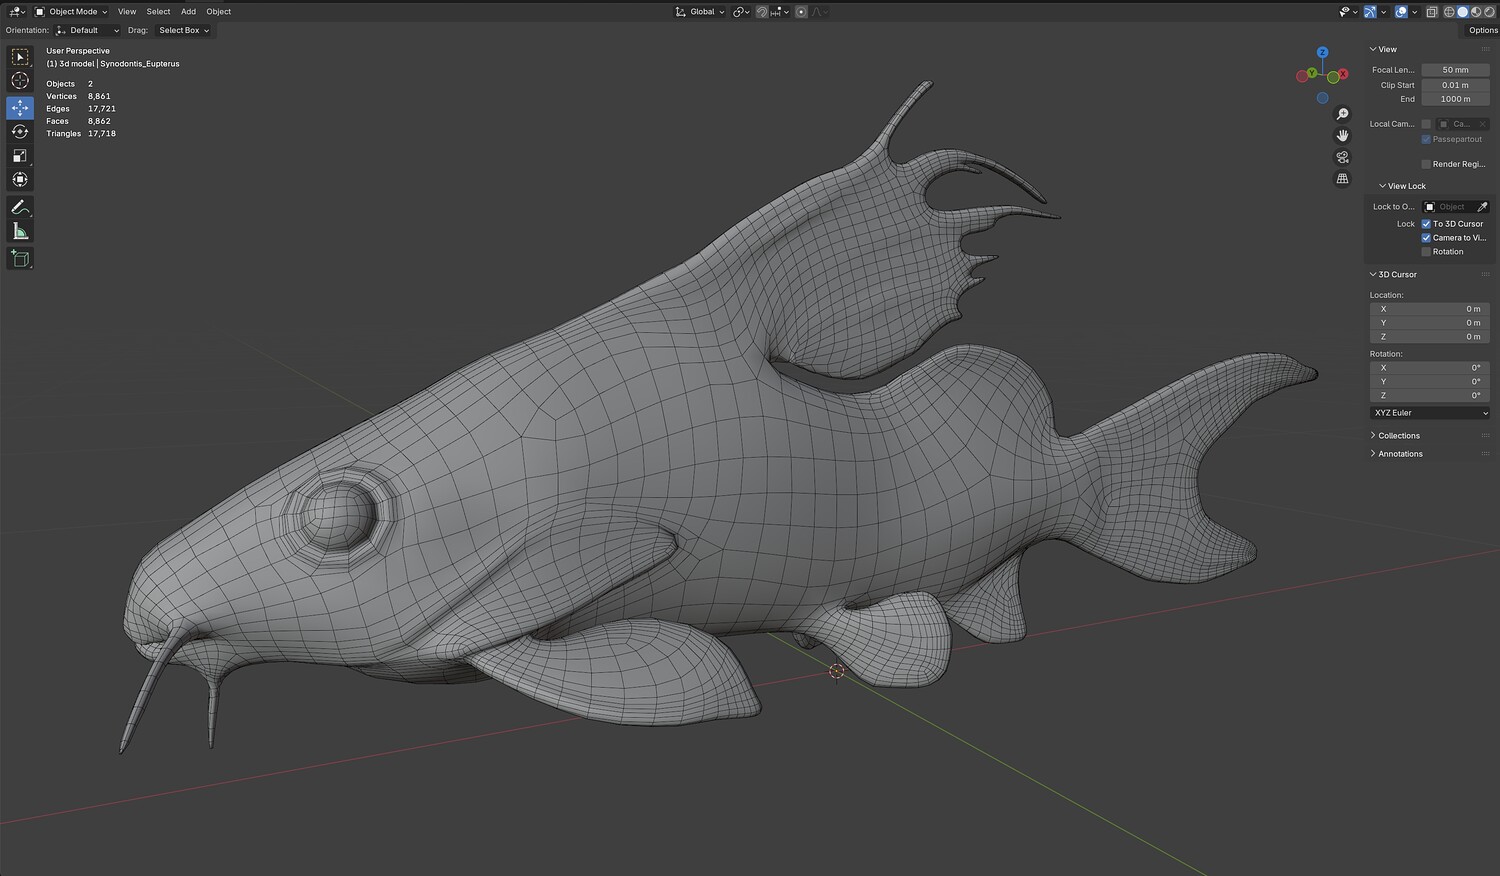Image resolution: width=1500 pixels, height=876 pixels.
Task: Select the Annotate pencil tool
Action: [x=20, y=208]
